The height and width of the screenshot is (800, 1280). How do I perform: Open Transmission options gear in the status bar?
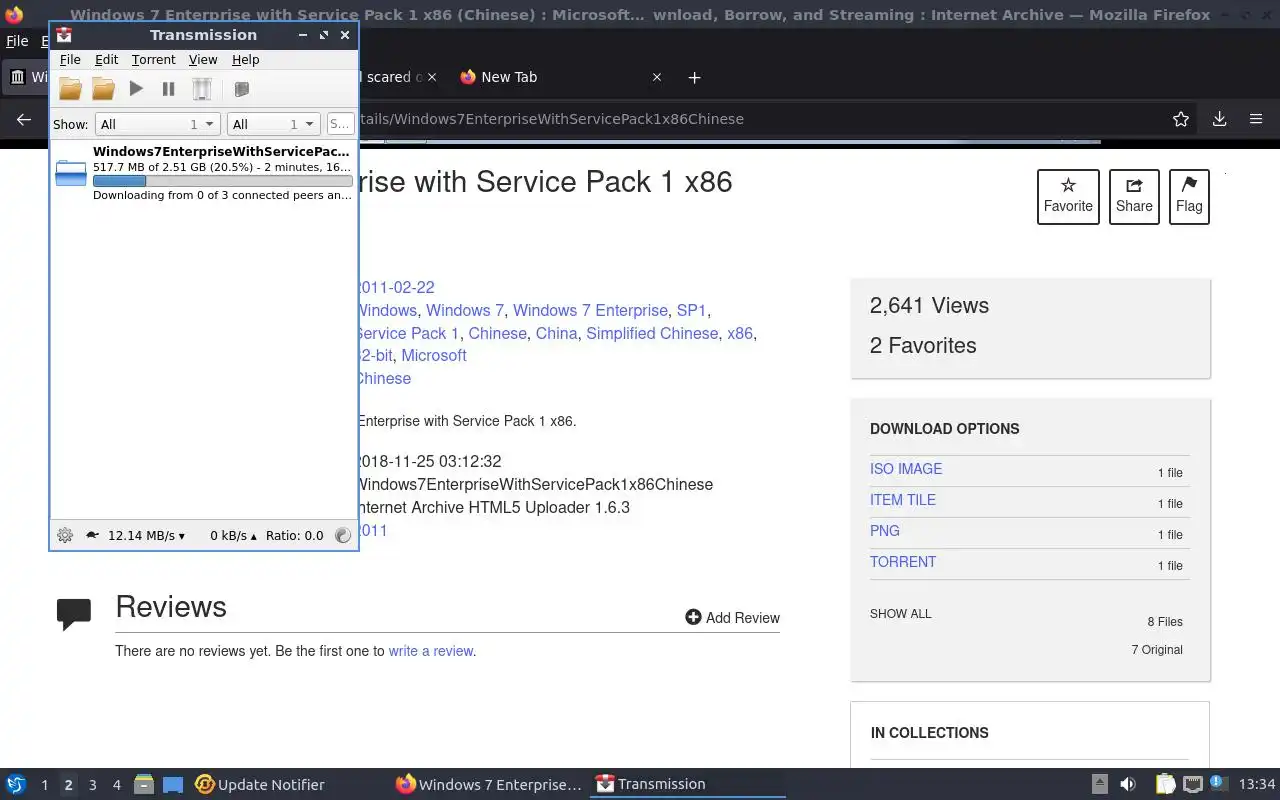[65, 535]
